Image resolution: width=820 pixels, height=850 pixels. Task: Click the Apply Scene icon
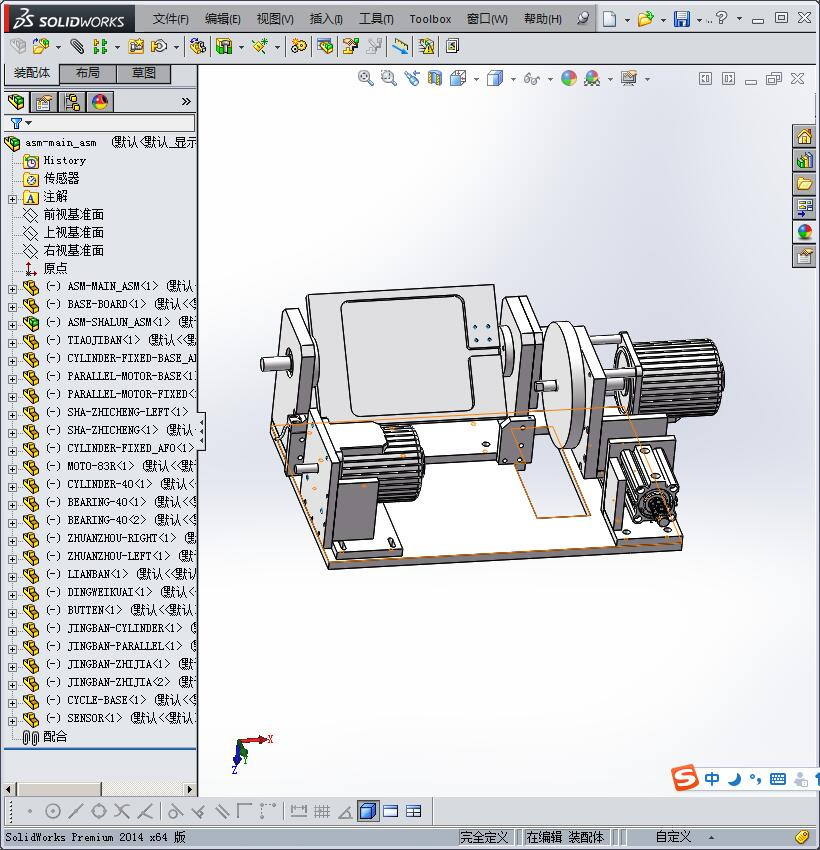(592, 79)
